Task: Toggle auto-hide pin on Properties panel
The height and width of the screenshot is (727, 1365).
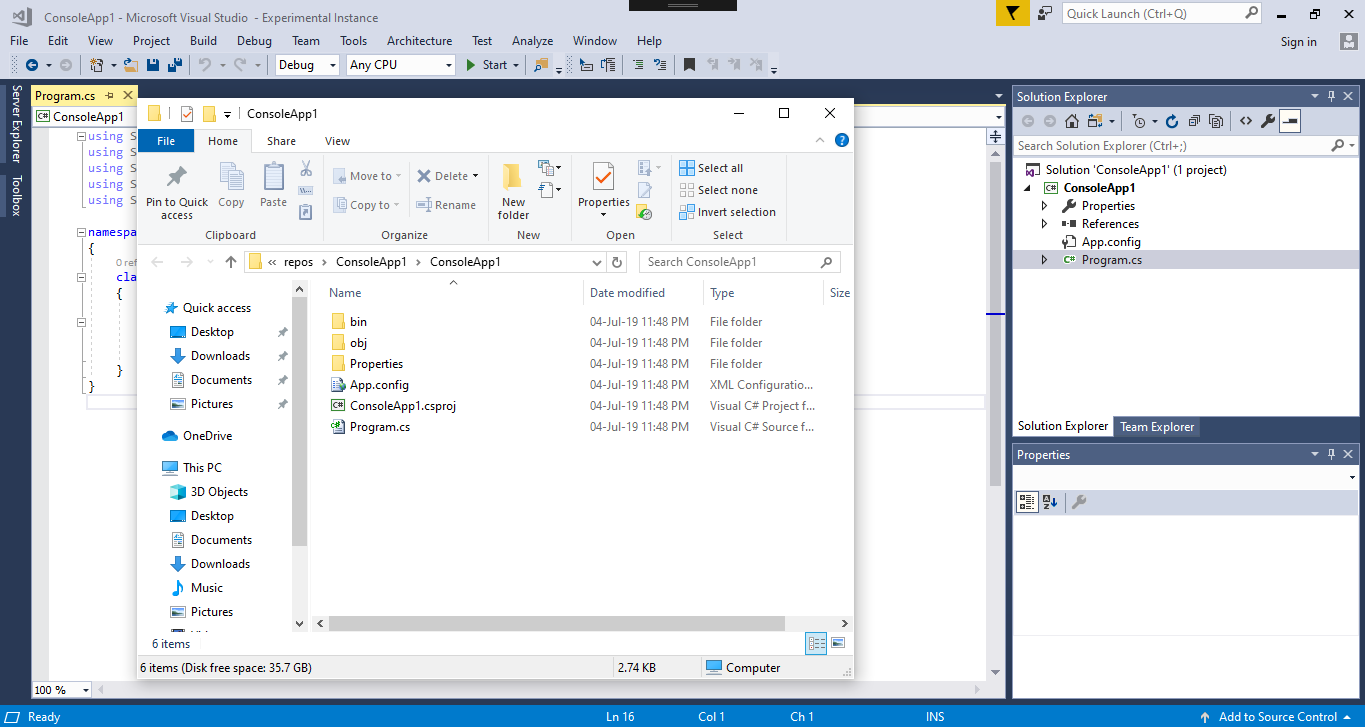Action: [x=1331, y=454]
